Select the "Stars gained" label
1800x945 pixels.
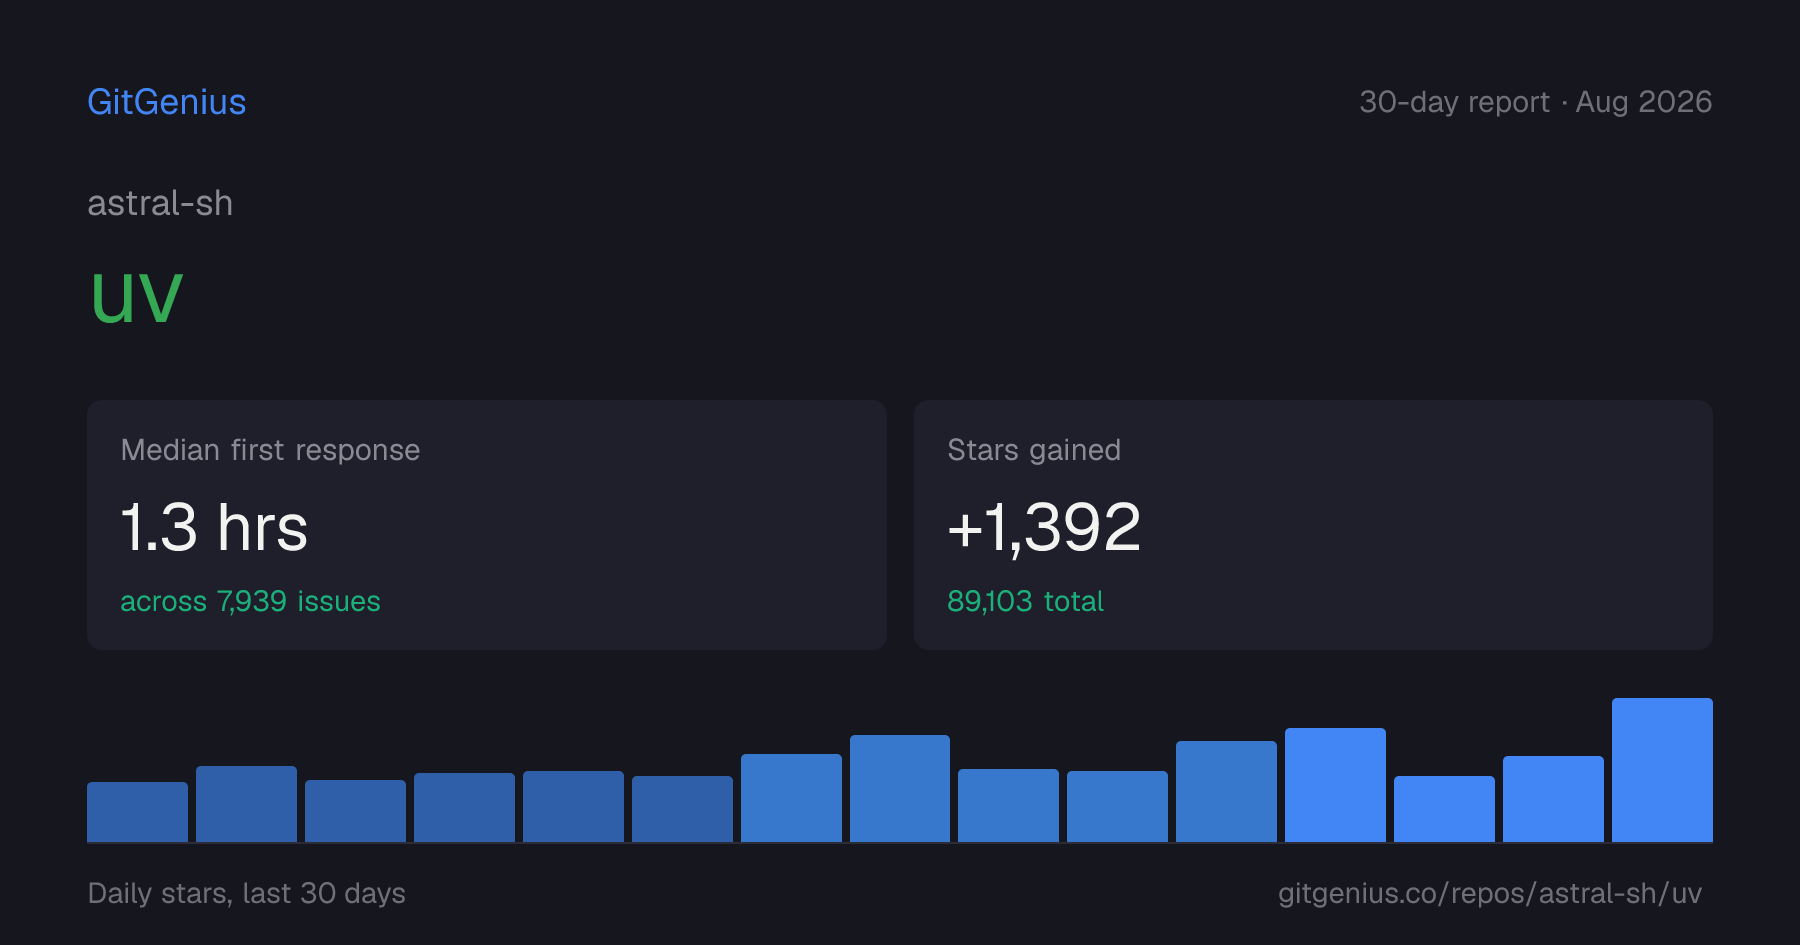[1034, 450]
